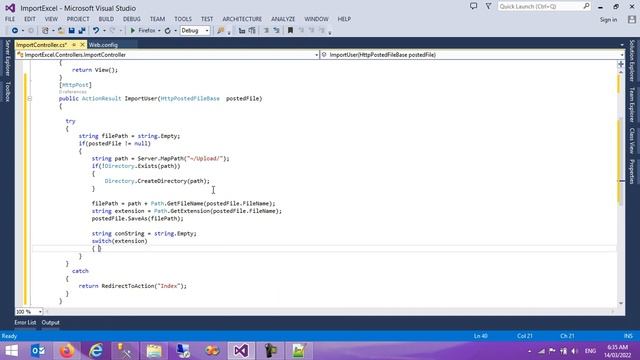Open the Team Explorer side tab
The height and width of the screenshot is (360, 640).
coord(632,105)
